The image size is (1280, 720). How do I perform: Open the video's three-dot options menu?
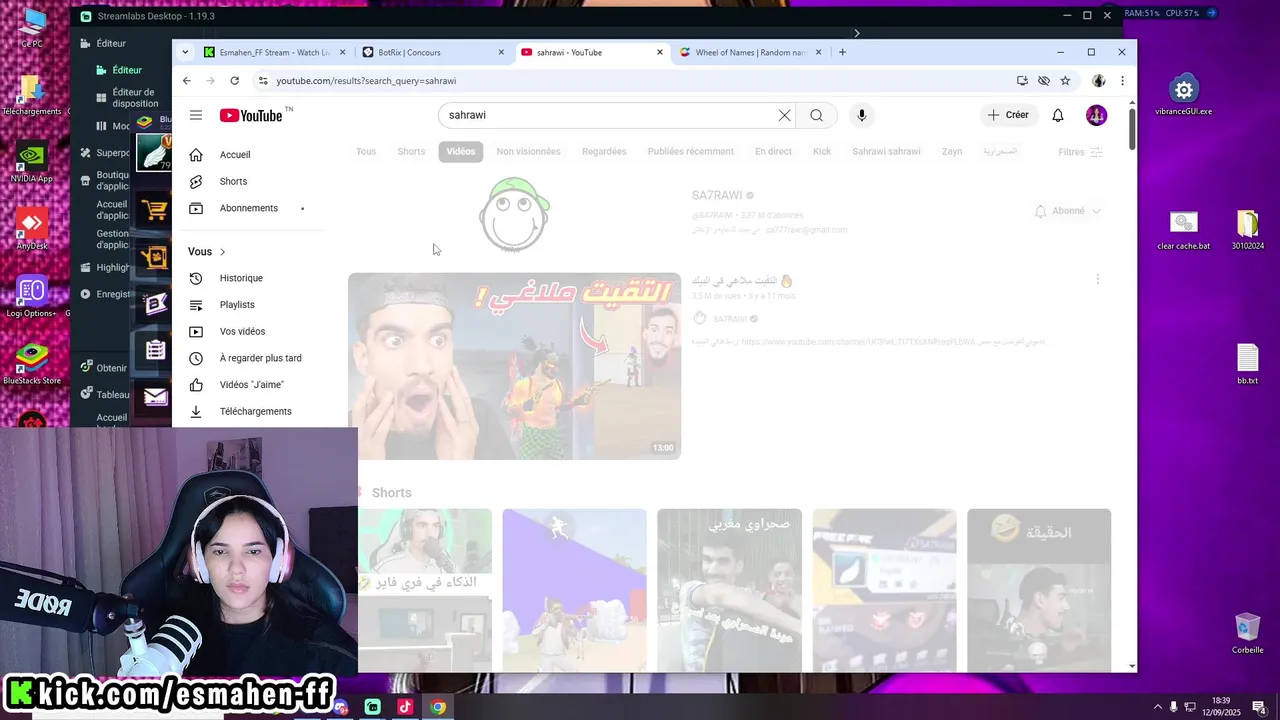1097,280
